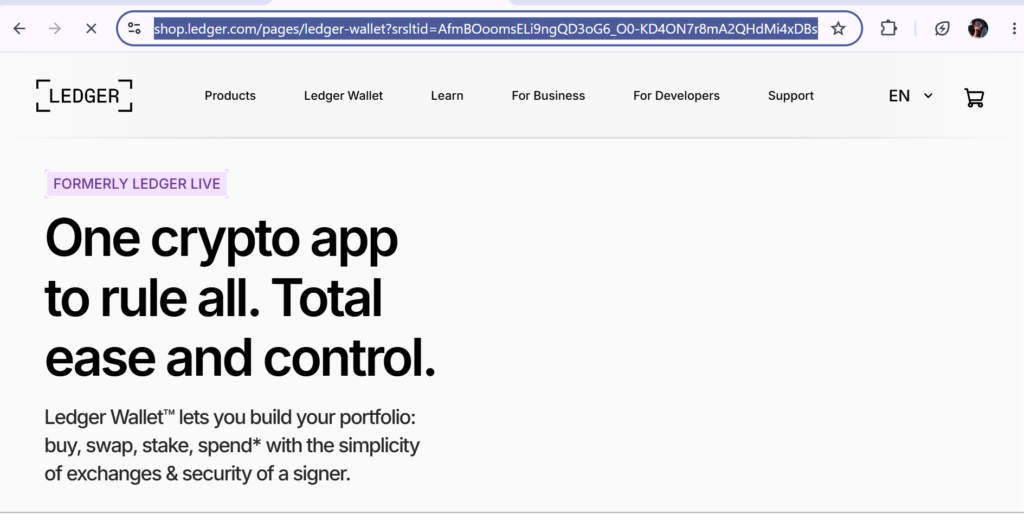Open the Support nav item
This screenshot has width=1024, height=514.
coord(791,96)
